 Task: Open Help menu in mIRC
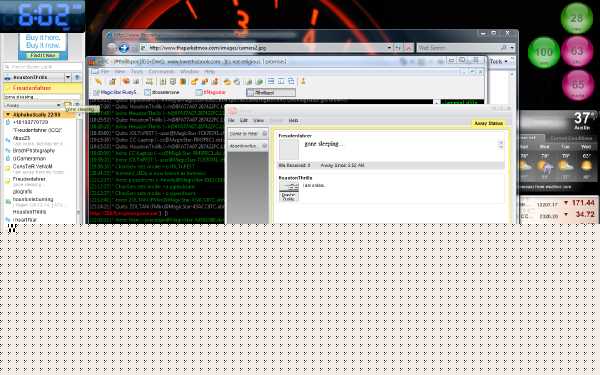point(209,72)
